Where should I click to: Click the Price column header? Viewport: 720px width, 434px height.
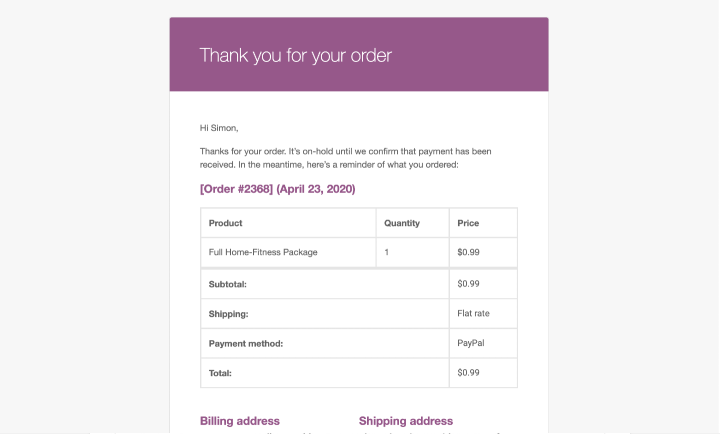click(468, 223)
